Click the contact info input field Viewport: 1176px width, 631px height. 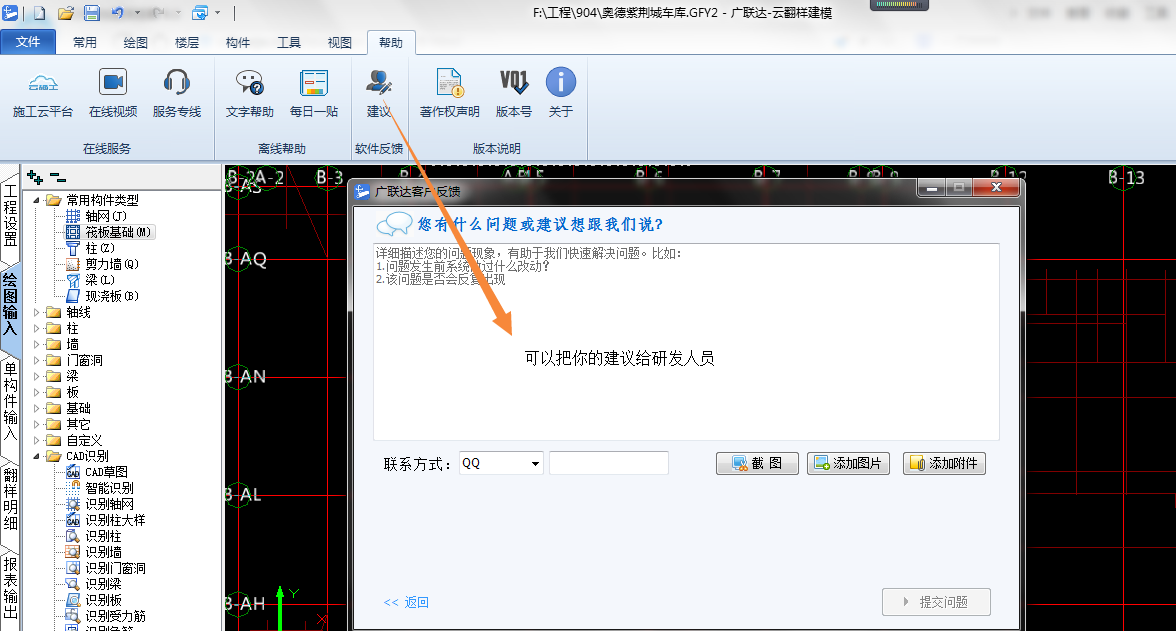pyautogui.click(x=608, y=463)
